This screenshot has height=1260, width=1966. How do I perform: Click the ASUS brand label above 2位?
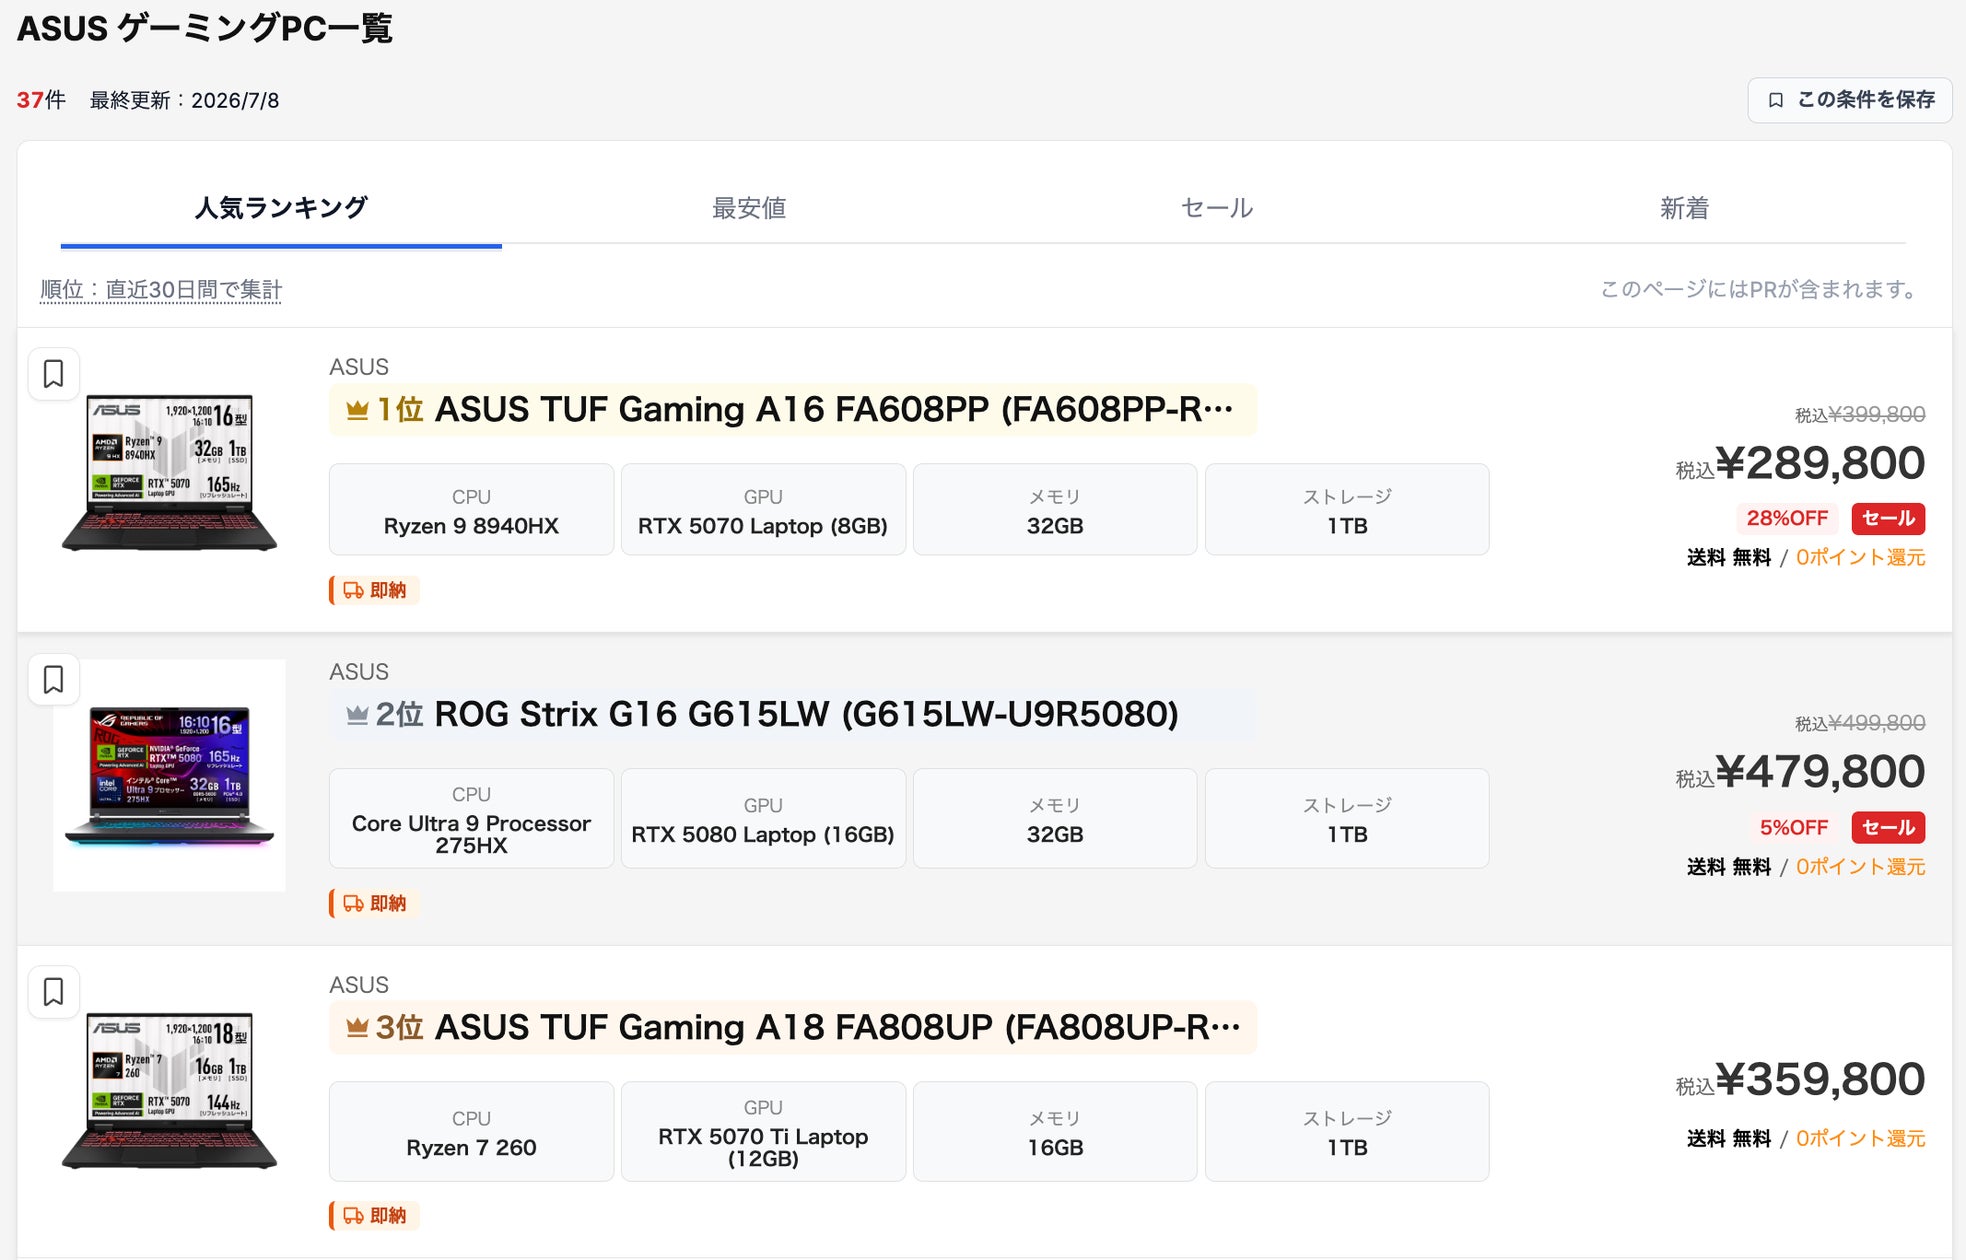(x=359, y=672)
